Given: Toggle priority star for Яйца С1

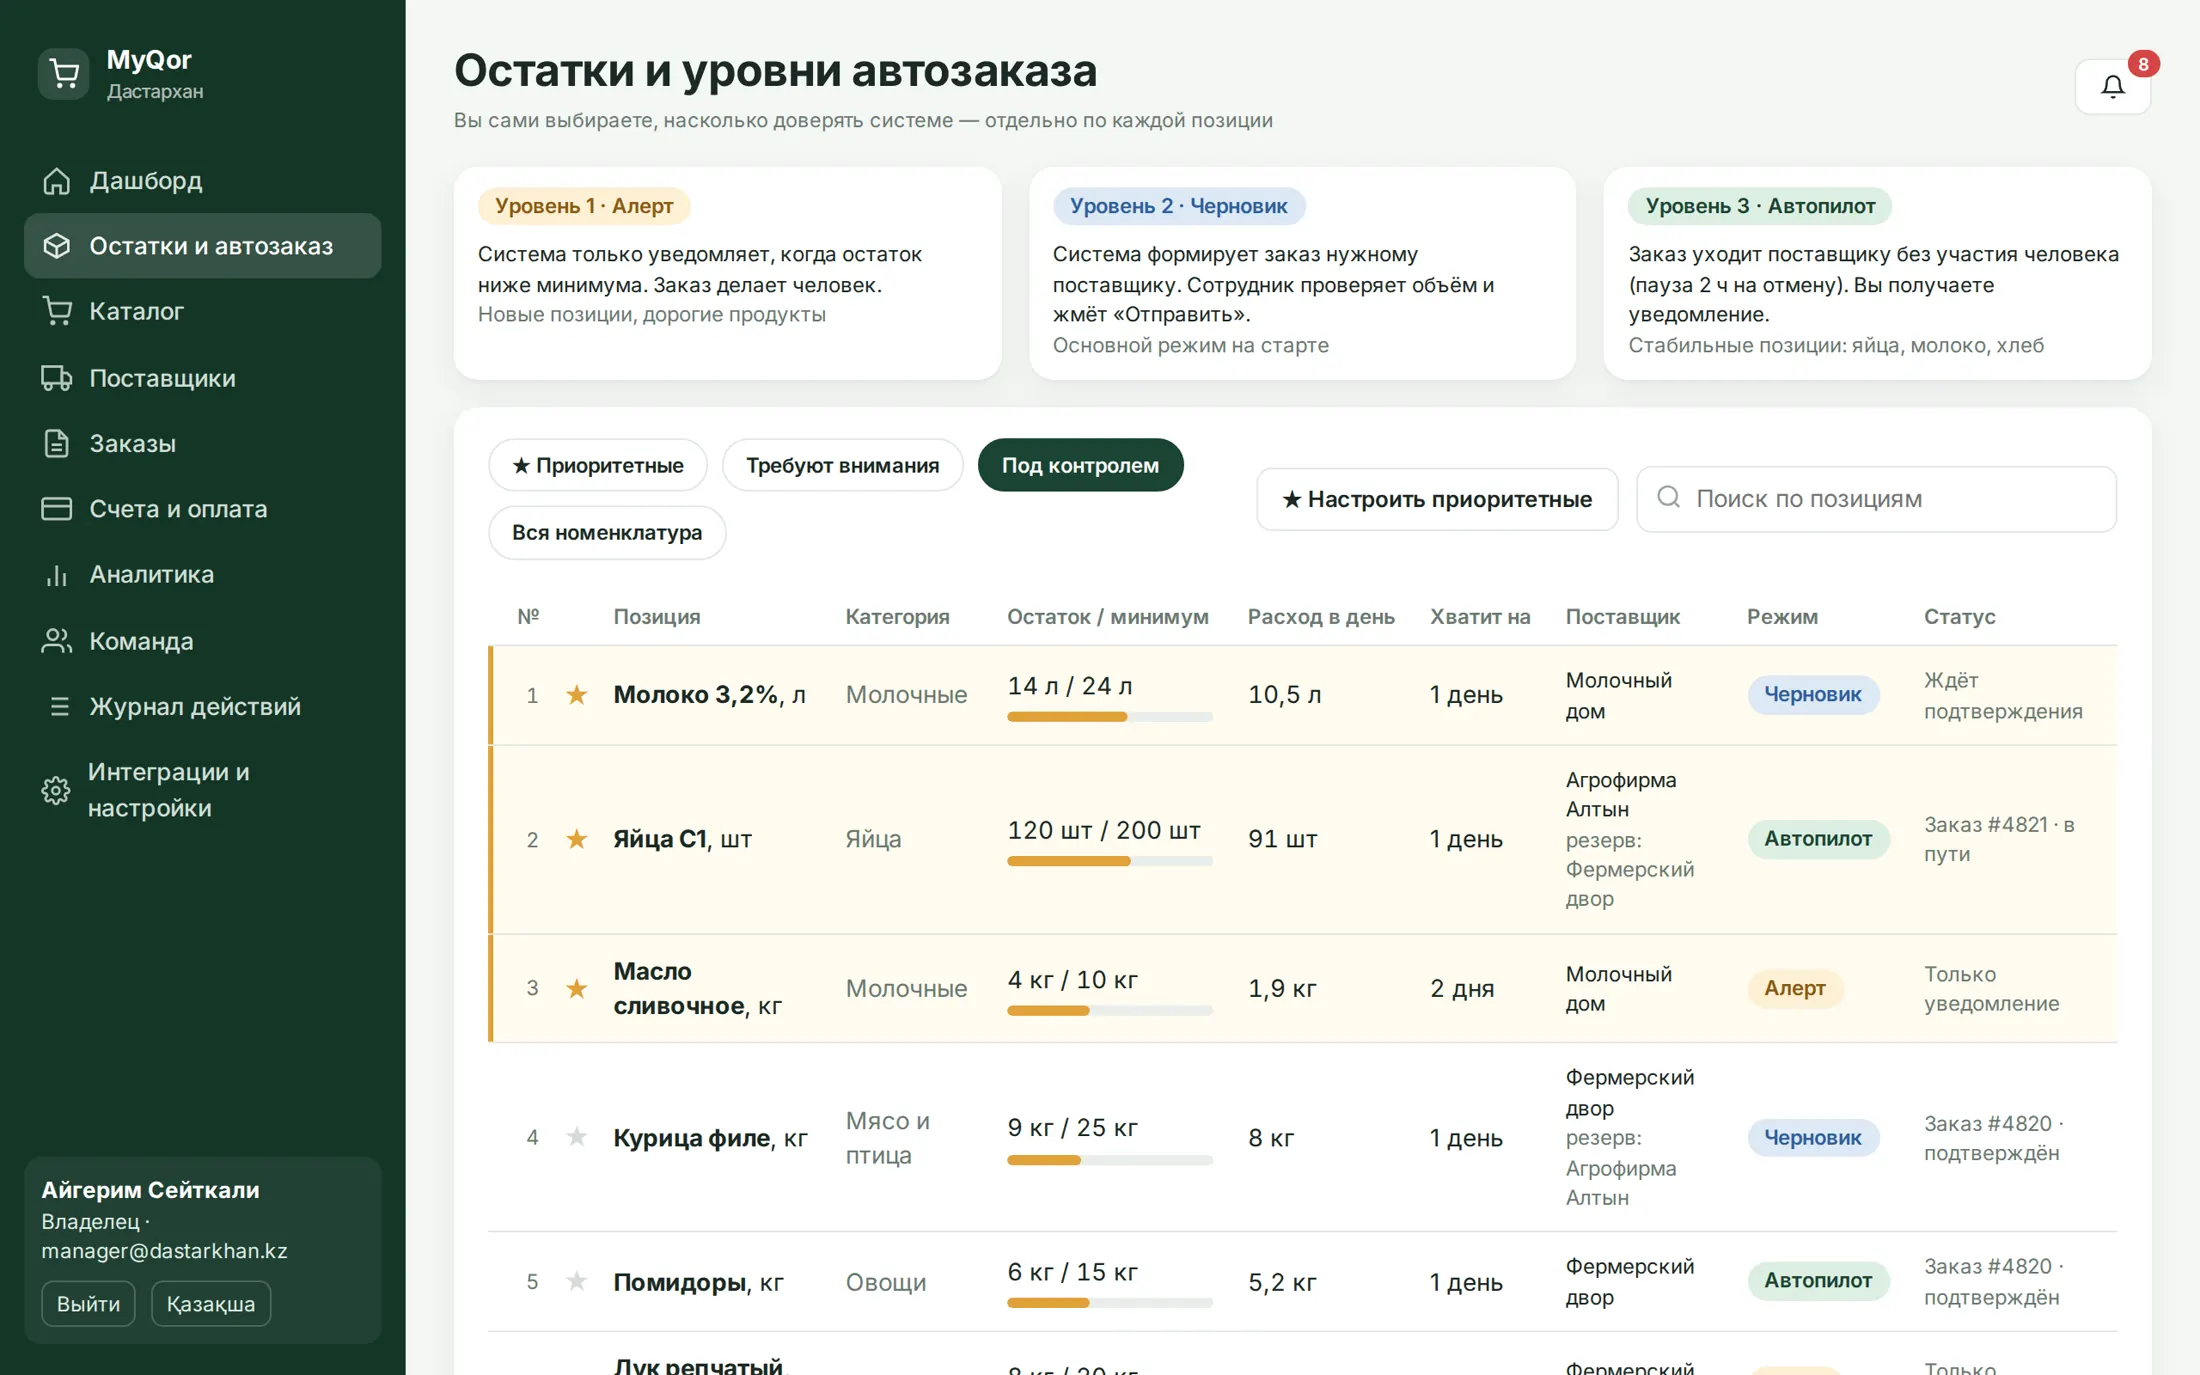Looking at the screenshot, I should [x=576, y=839].
